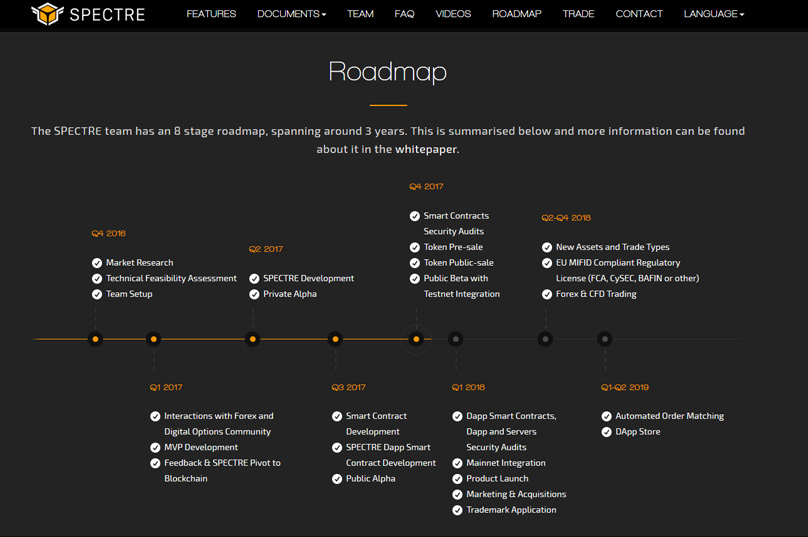Select the Q2 2017 timeline dot
This screenshot has width=808, height=537.
(252, 339)
